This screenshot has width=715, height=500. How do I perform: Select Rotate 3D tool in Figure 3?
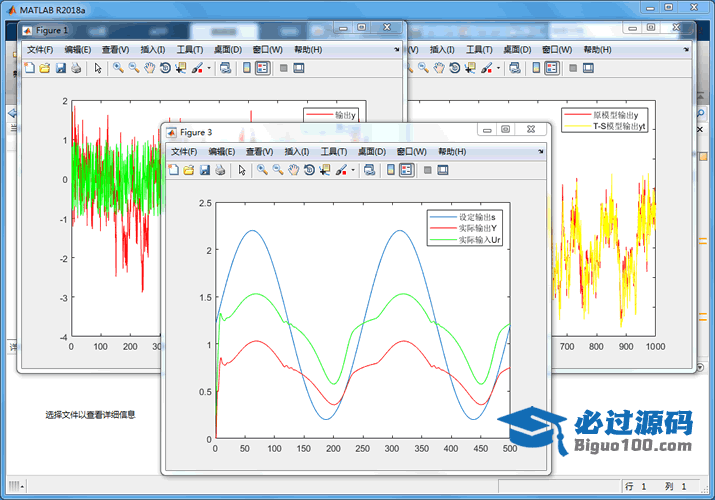click(309, 170)
